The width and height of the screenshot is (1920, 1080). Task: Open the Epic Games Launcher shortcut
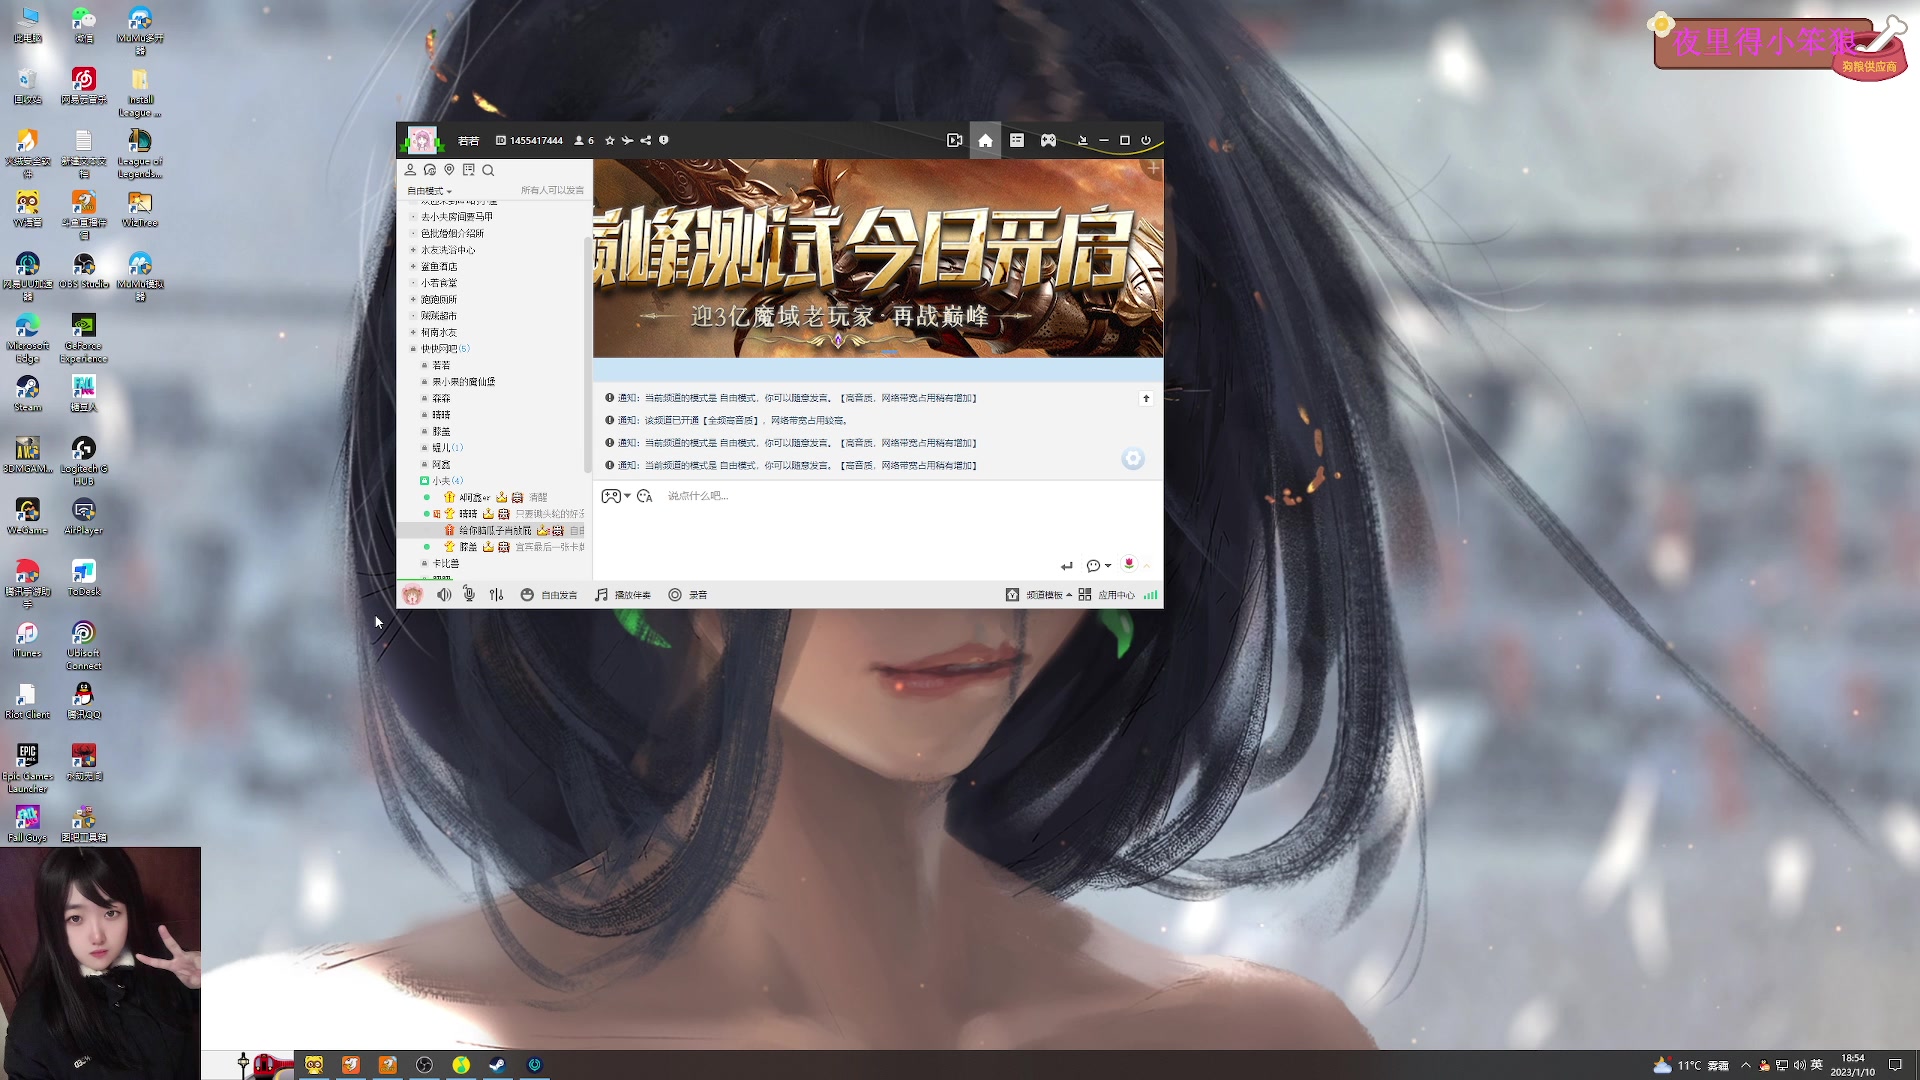(x=28, y=768)
